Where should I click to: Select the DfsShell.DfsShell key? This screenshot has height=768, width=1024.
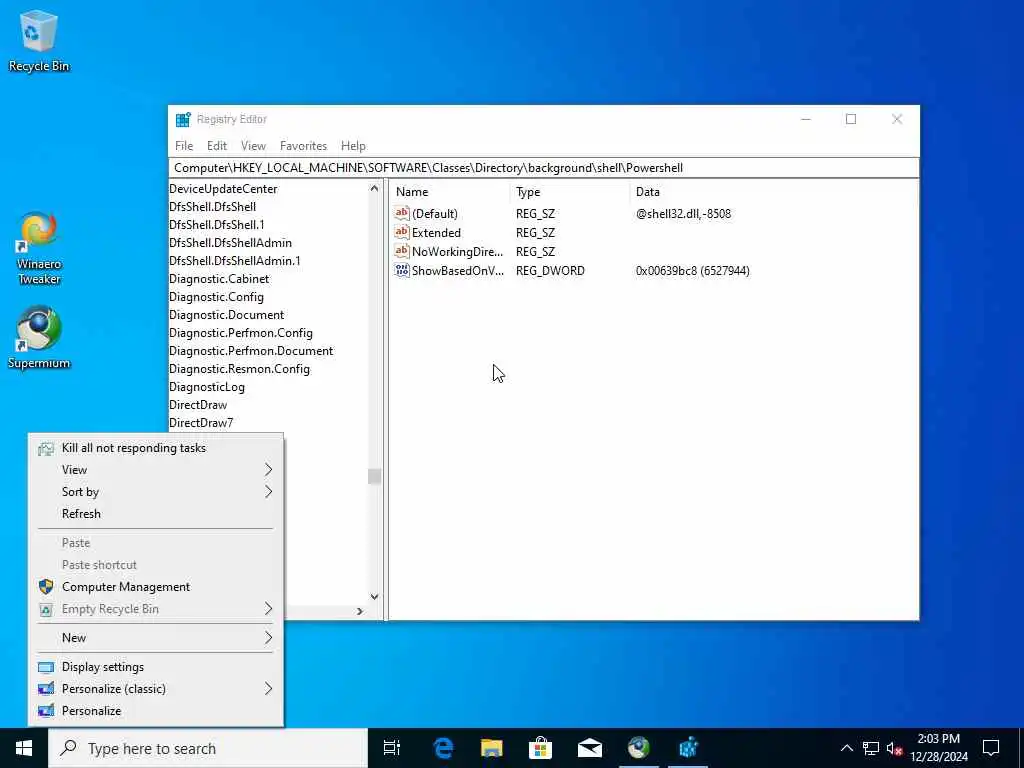[212, 206]
